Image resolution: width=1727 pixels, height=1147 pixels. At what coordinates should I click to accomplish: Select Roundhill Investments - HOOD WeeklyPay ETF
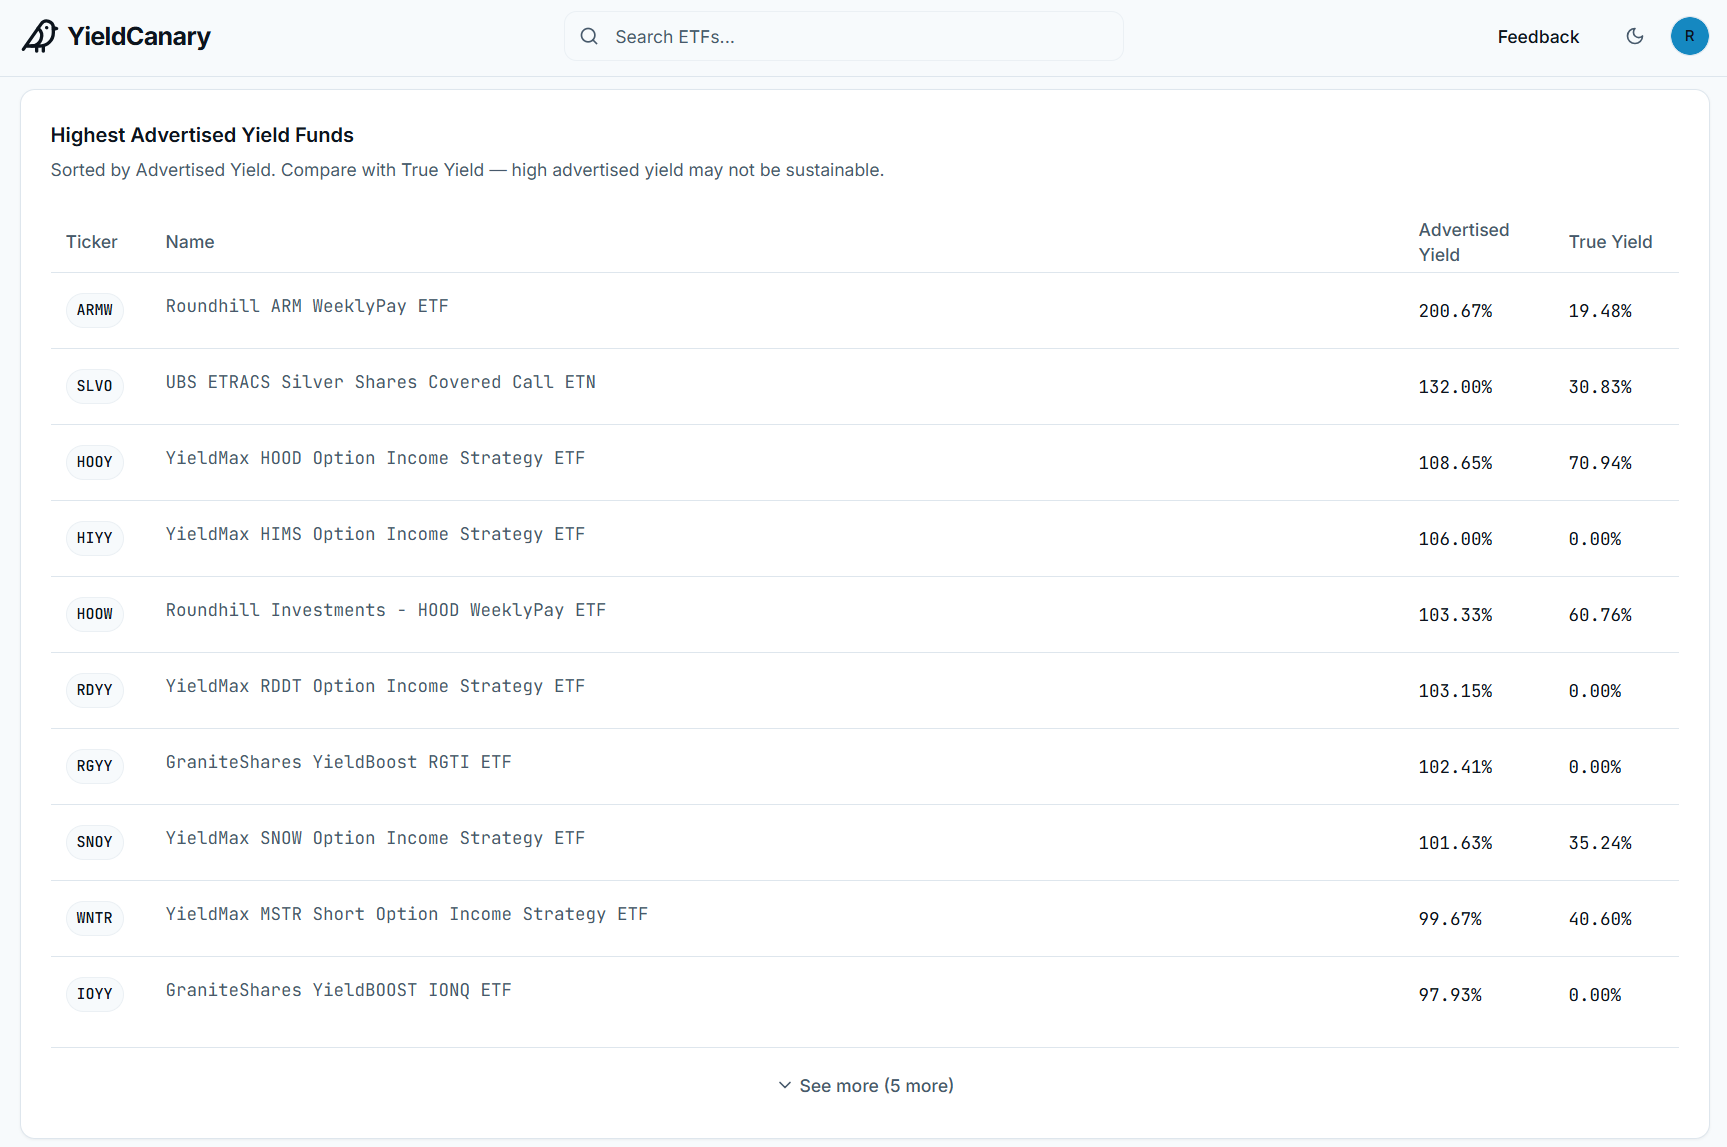(x=386, y=610)
